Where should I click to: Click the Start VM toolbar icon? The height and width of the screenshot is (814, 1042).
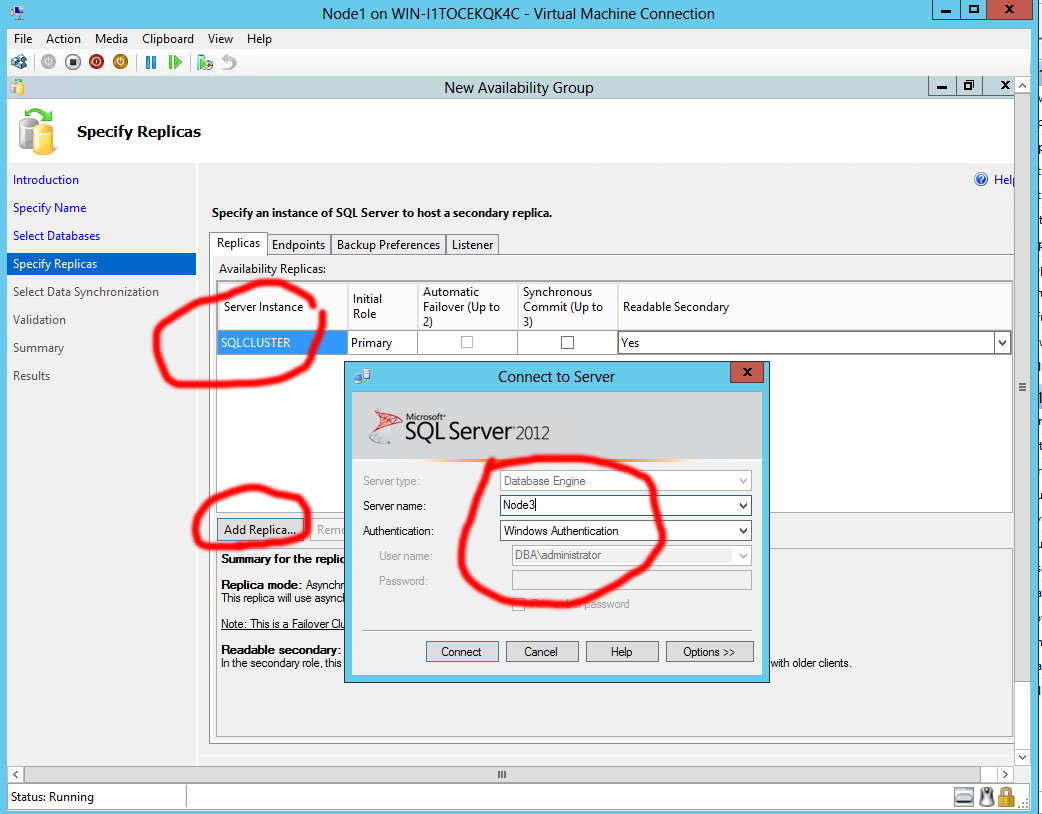coord(49,62)
